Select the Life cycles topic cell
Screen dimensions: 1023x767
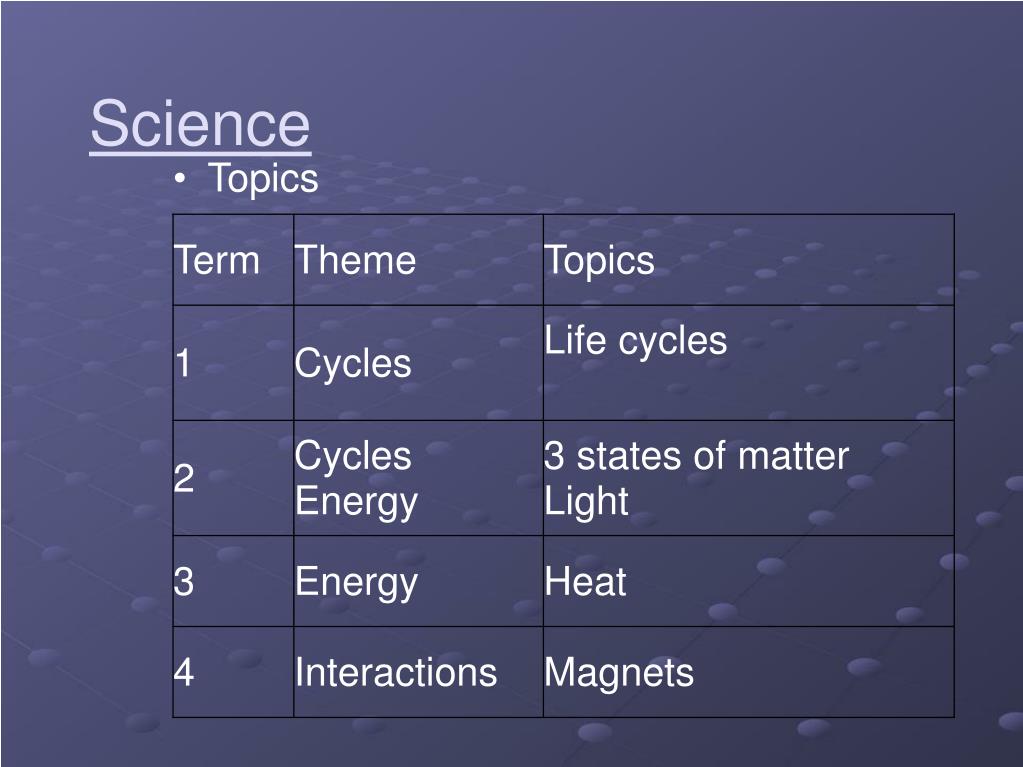point(749,363)
